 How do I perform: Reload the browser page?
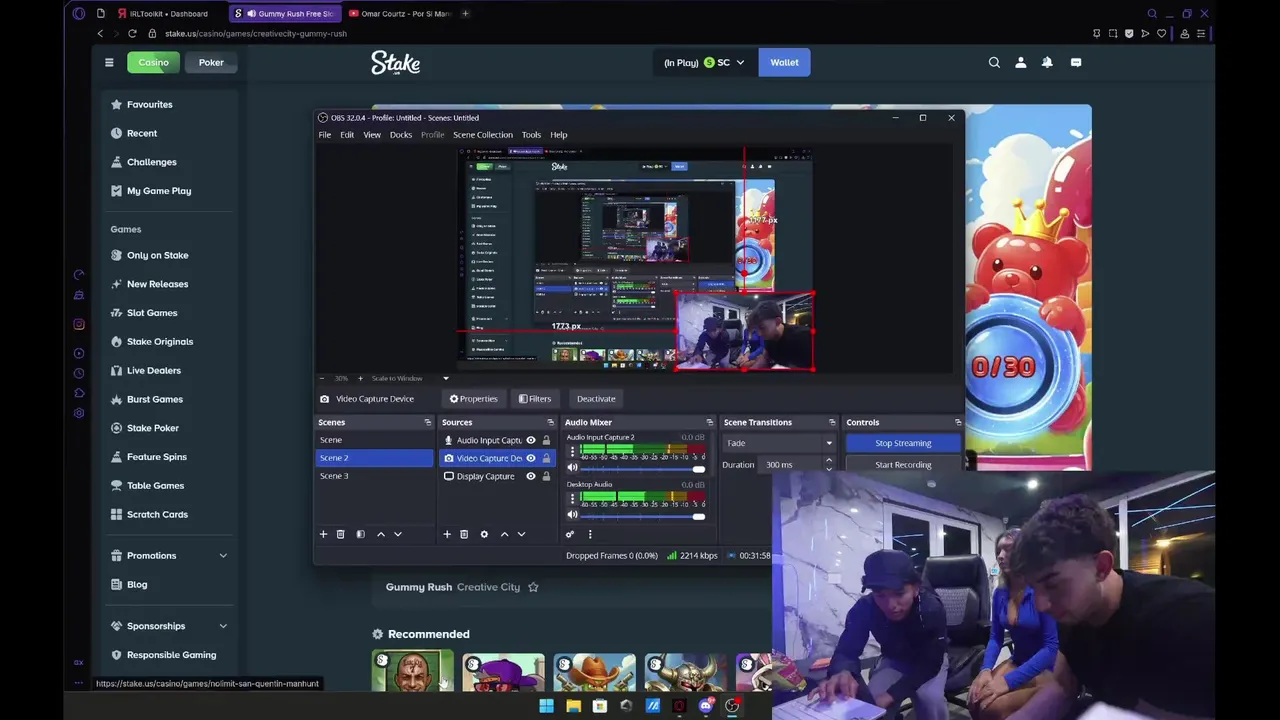pos(132,33)
